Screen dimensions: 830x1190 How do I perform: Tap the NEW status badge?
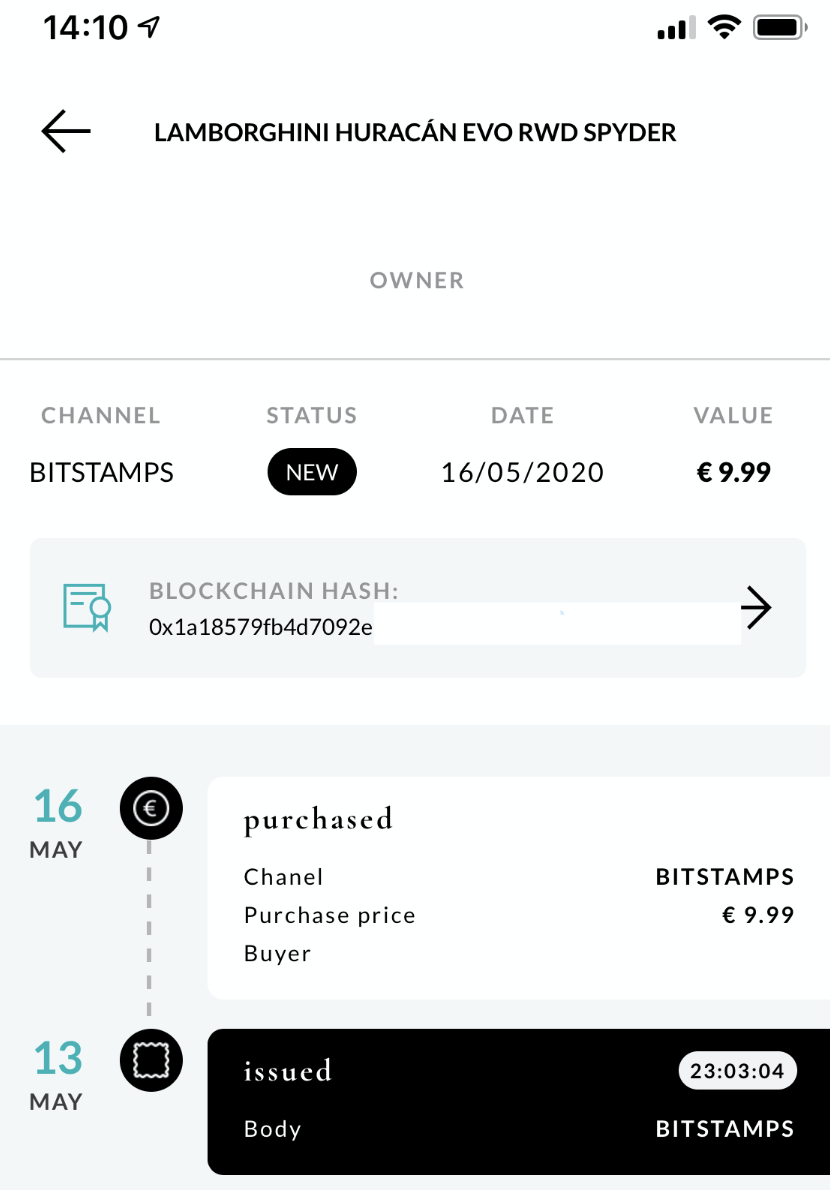pyautogui.click(x=311, y=471)
